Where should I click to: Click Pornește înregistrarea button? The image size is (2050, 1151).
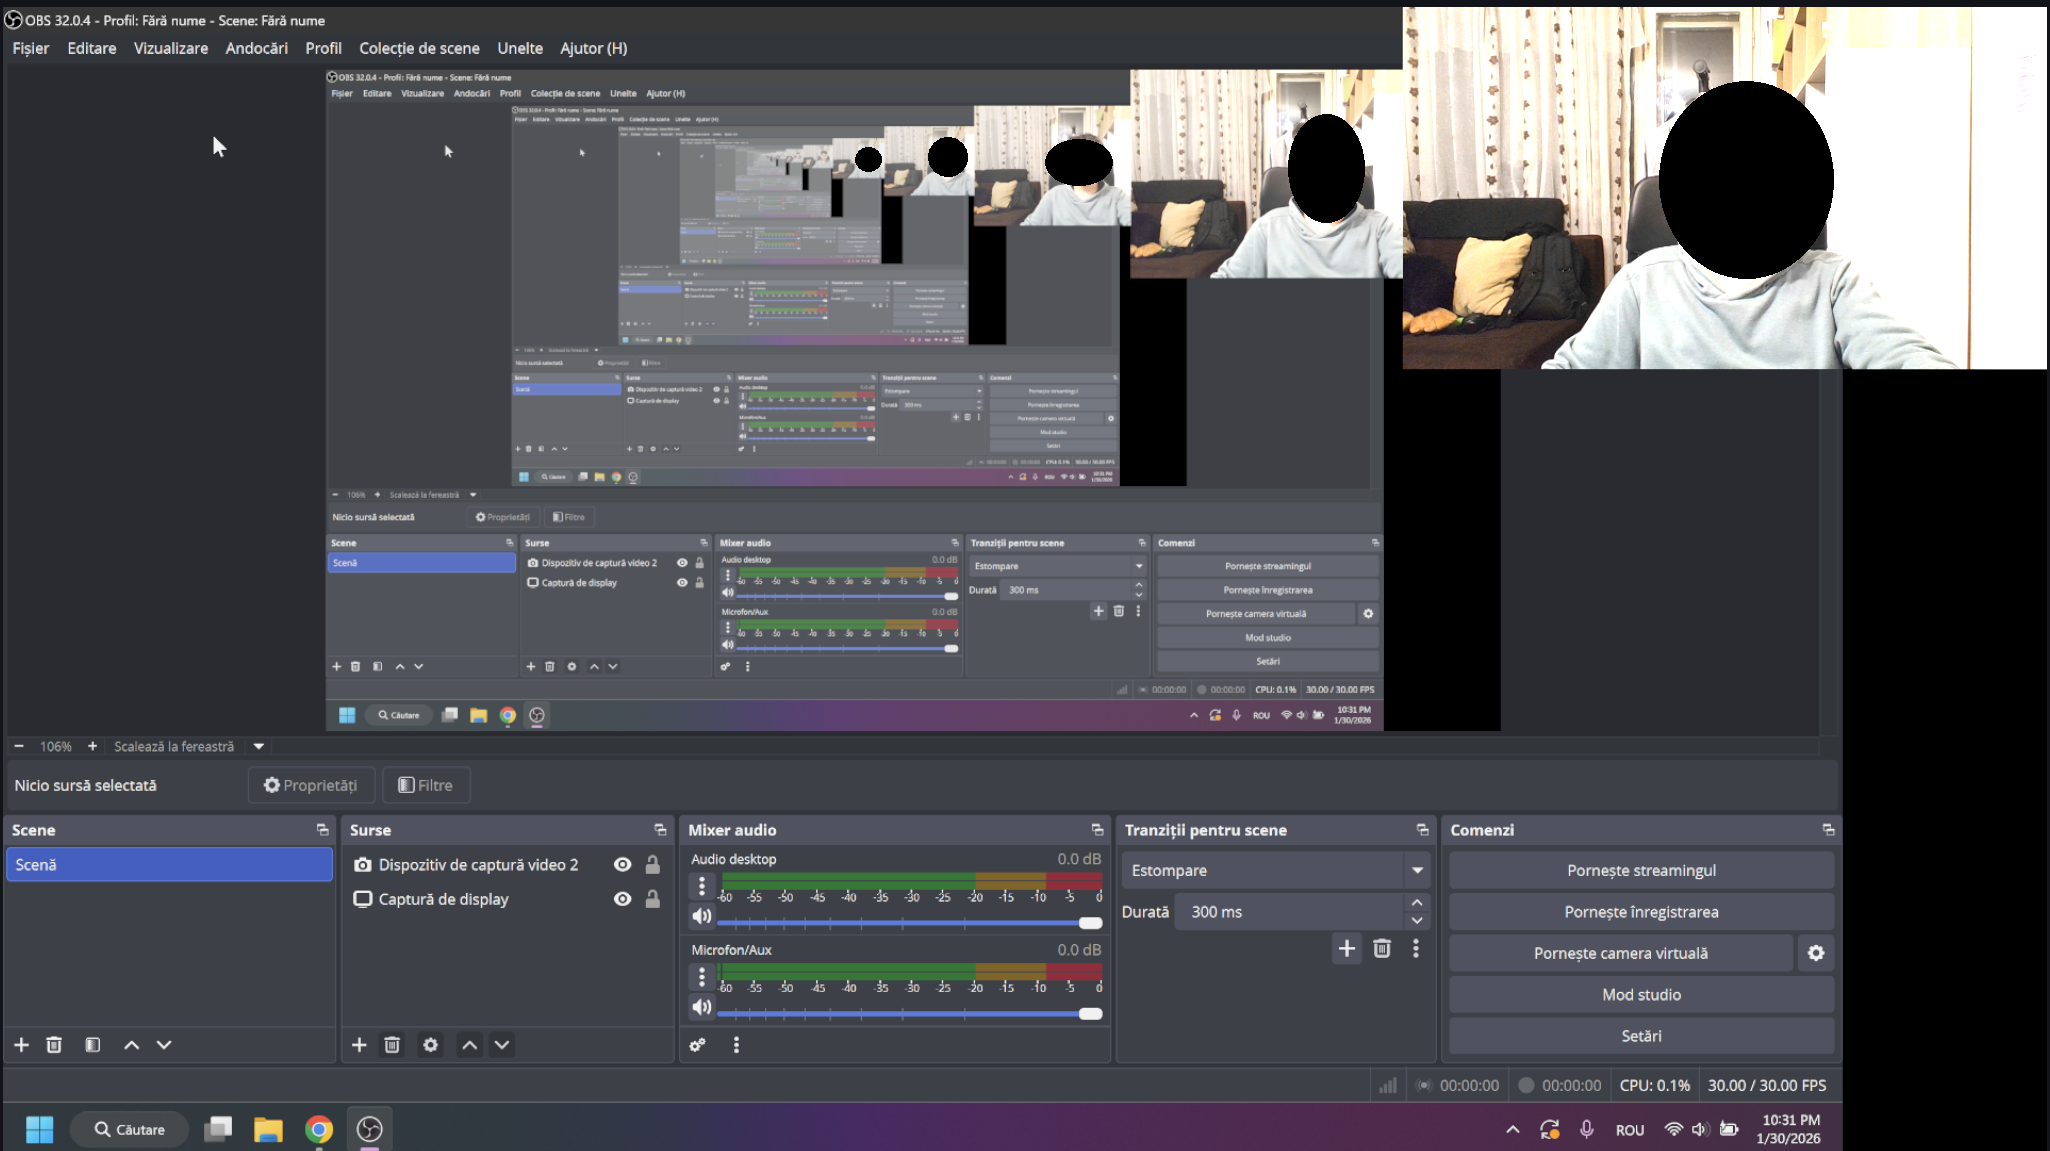1640,912
